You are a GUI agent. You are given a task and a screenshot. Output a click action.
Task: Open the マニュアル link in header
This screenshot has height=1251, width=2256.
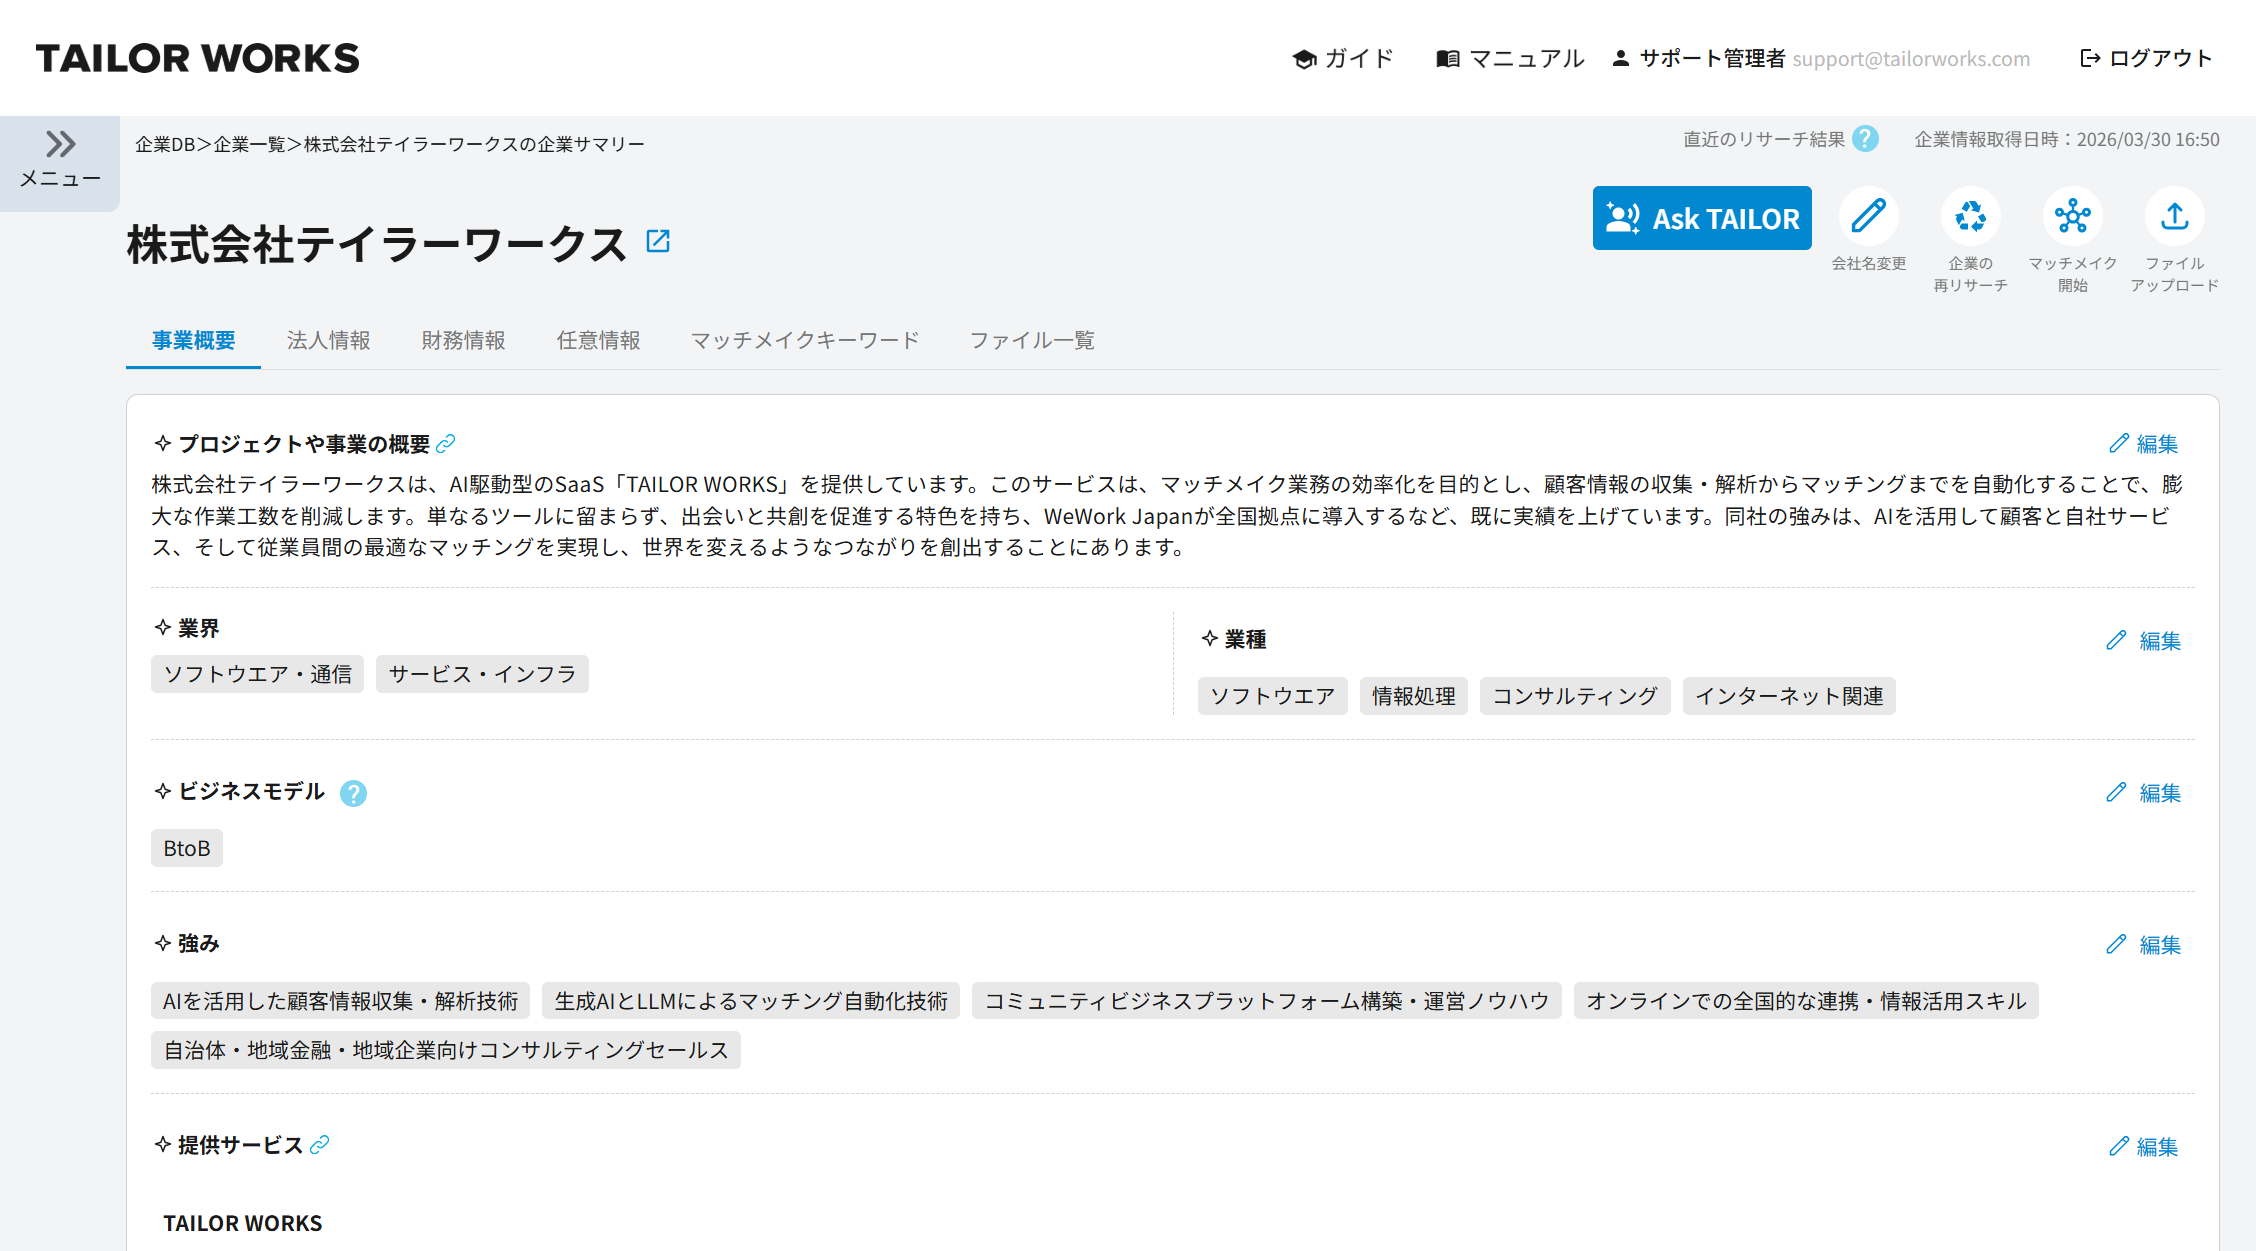1510,59
